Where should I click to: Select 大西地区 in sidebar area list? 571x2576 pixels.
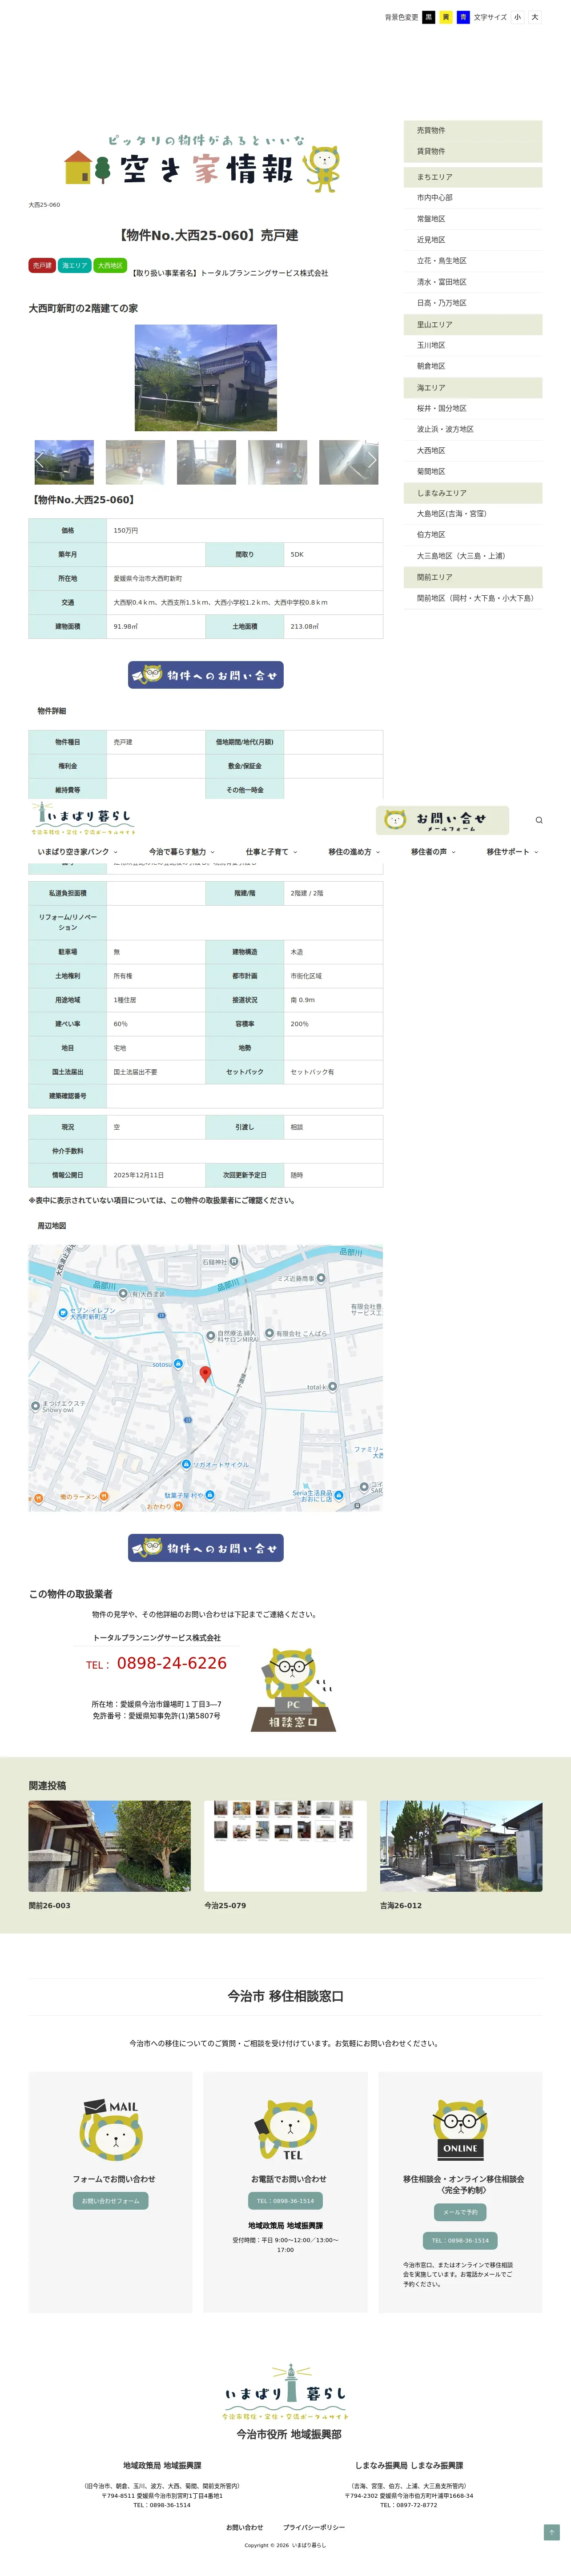click(x=473, y=451)
